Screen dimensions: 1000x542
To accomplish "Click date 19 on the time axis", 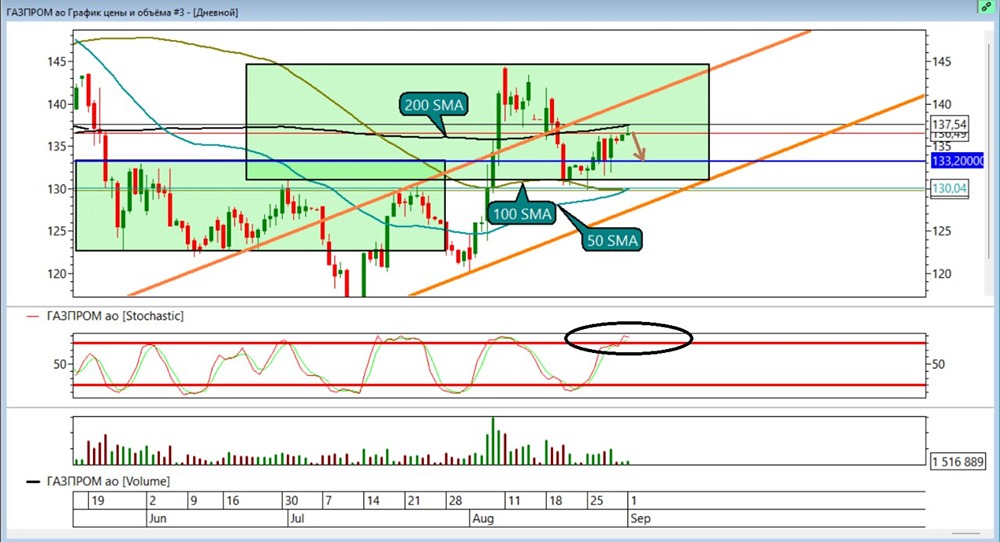I will 98,501.
